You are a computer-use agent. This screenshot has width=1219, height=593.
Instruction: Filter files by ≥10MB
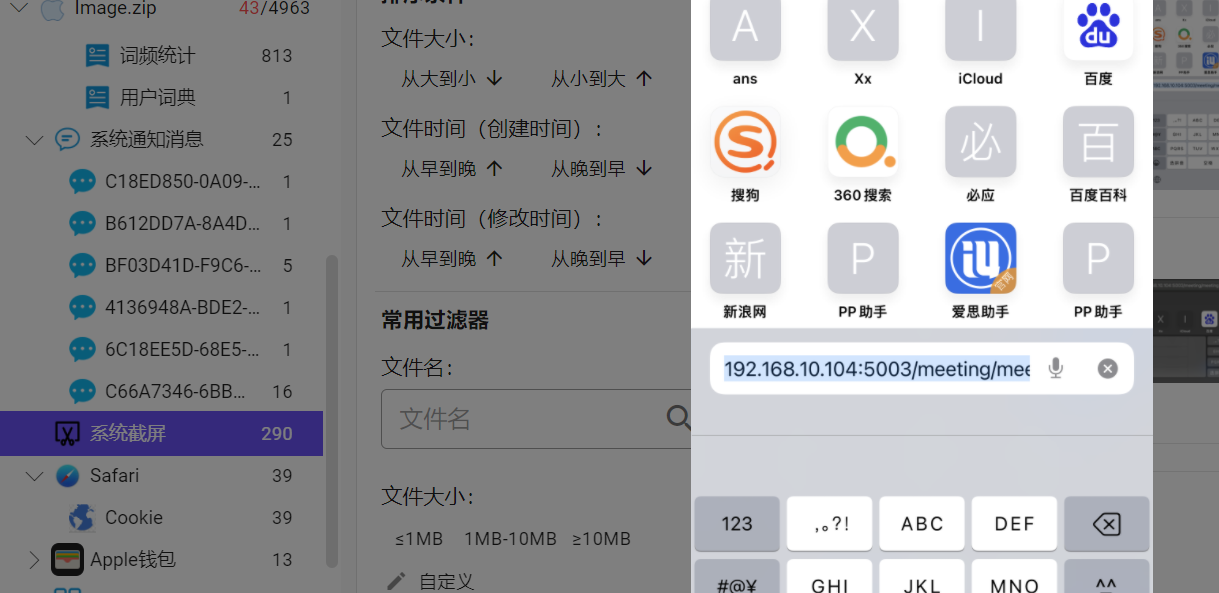pos(601,539)
